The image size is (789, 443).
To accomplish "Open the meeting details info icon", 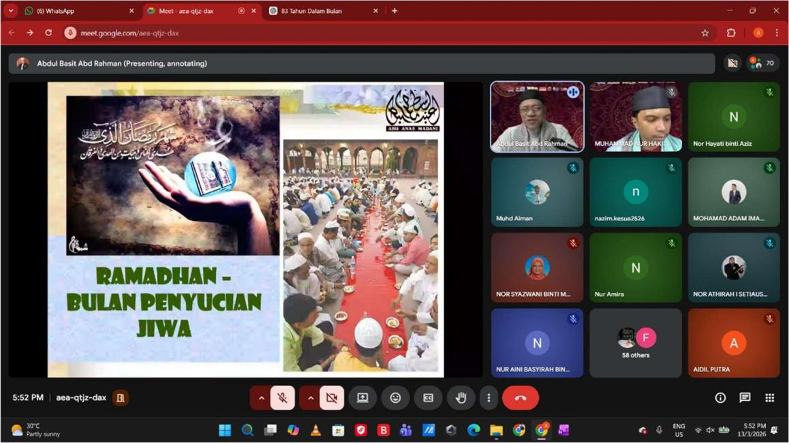I will point(720,398).
